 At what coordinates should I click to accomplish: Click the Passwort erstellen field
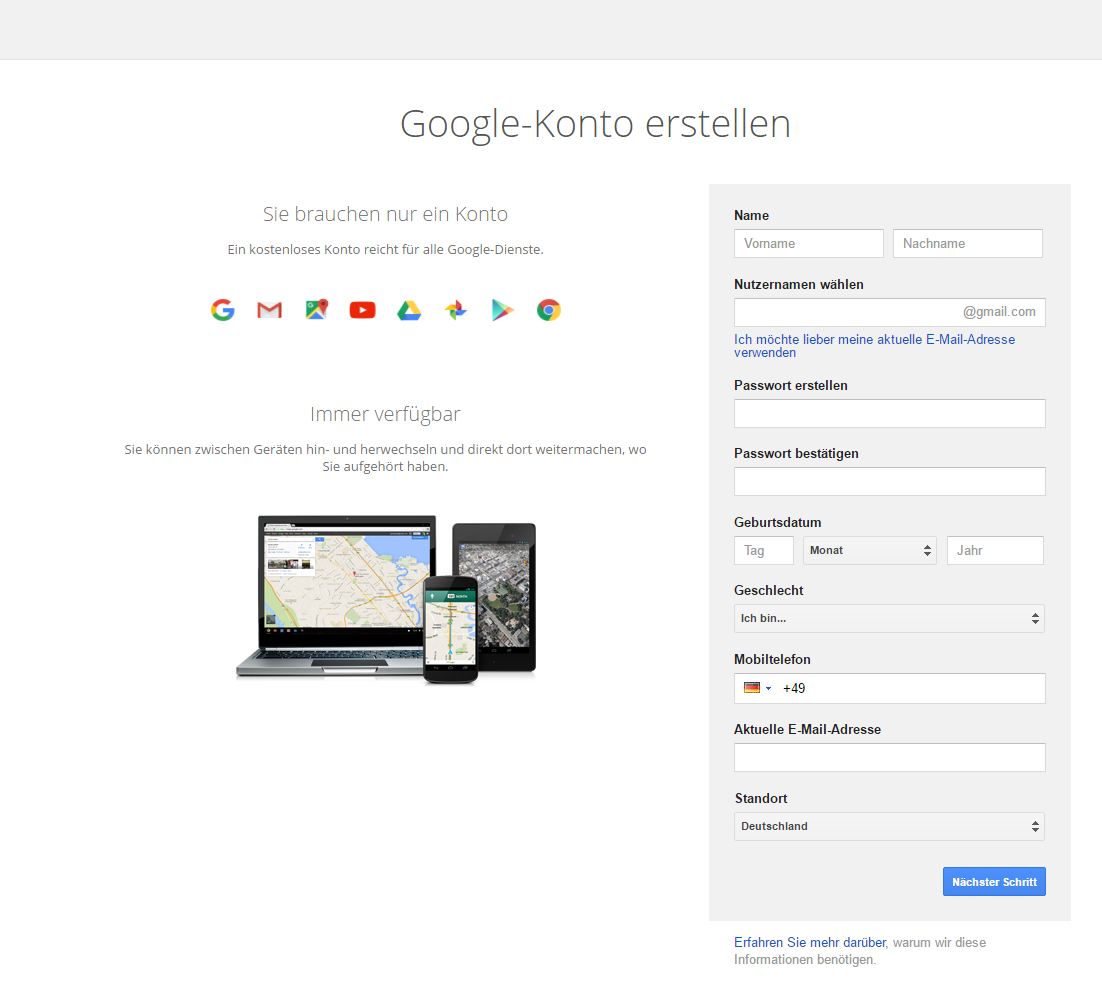click(x=890, y=413)
